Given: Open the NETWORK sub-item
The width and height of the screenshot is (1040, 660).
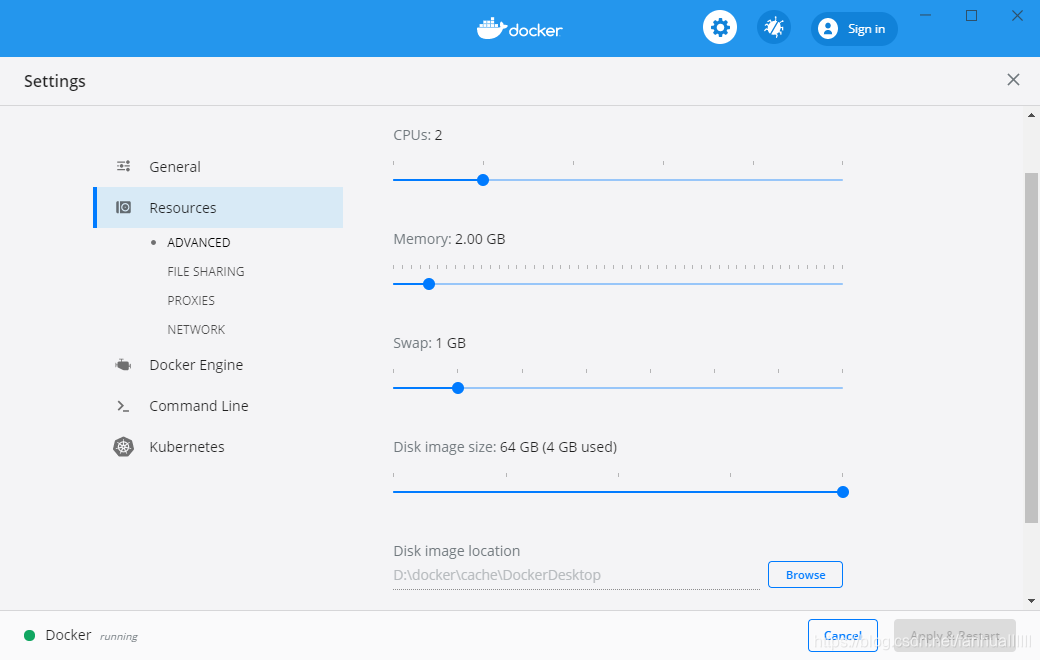Looking at the screenshot, I should pos(196,330).
